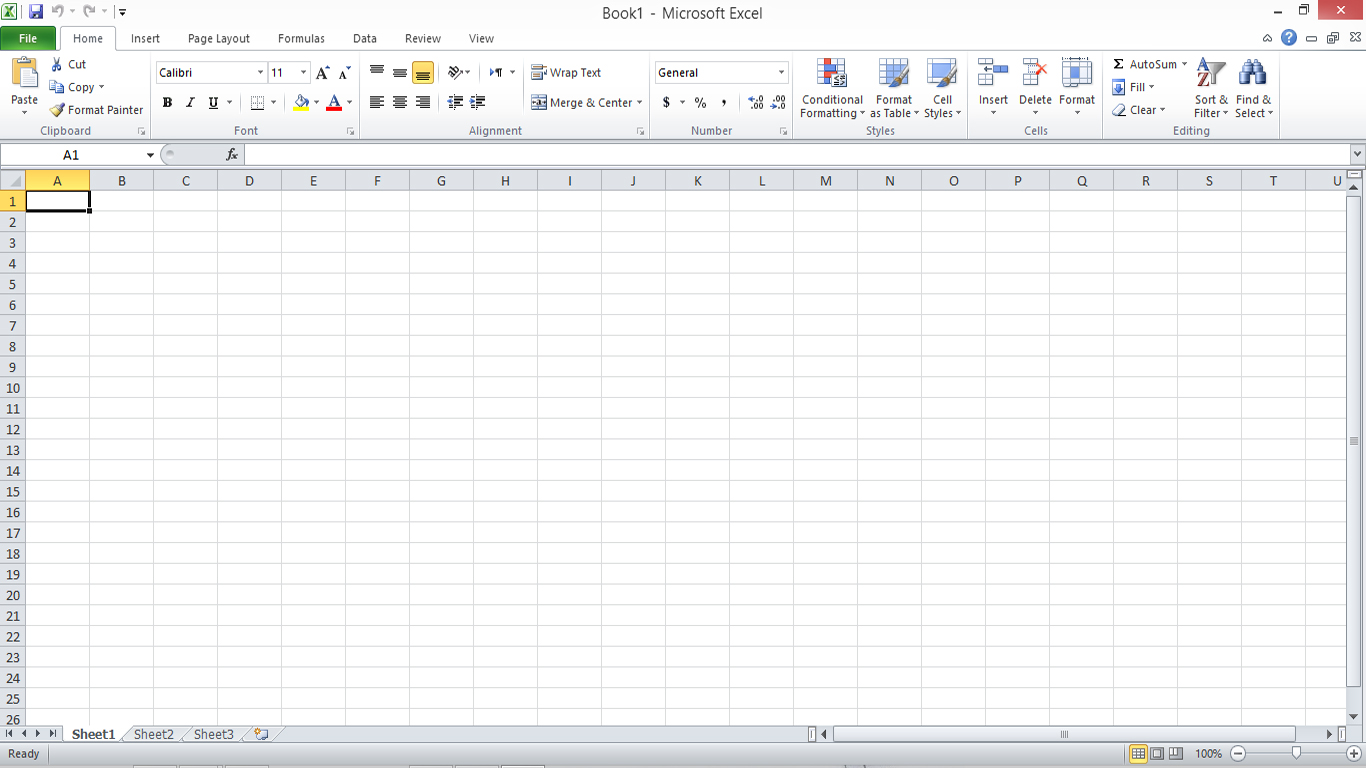
Task: Apply the Accounting dollar format
Action: point(666,102)
